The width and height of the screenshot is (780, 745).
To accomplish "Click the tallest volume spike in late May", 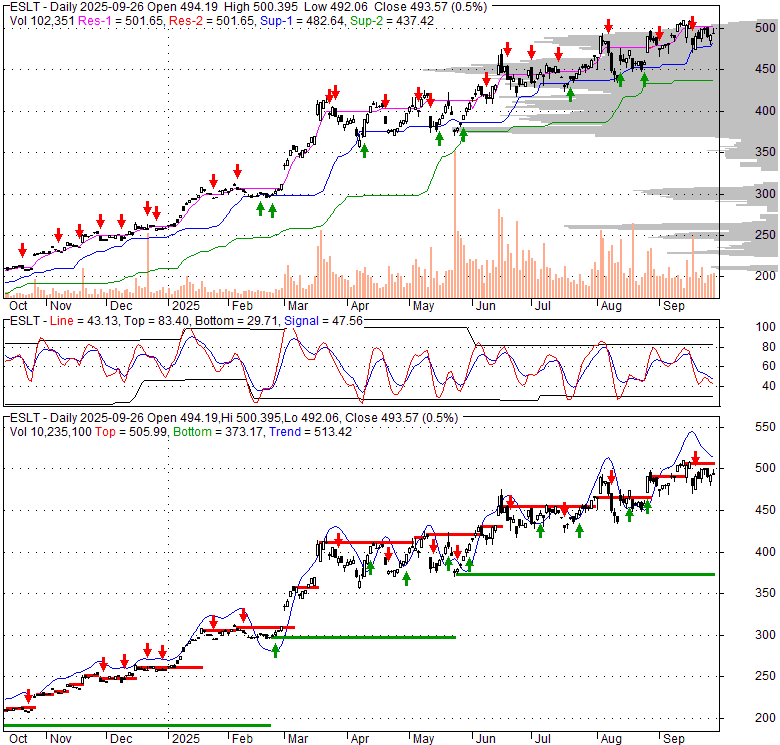I will coord(455,225).
